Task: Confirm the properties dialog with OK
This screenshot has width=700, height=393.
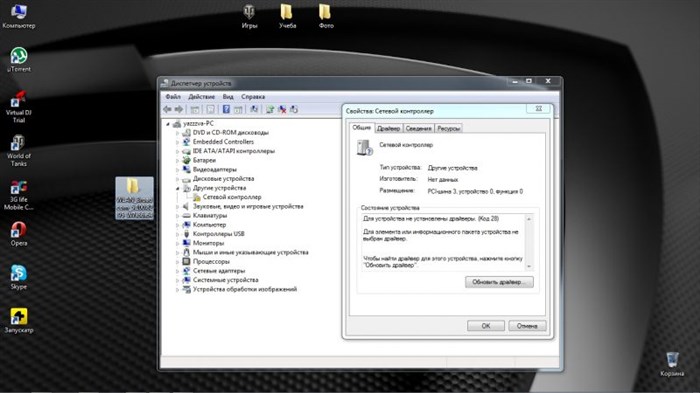Action: 486,326
